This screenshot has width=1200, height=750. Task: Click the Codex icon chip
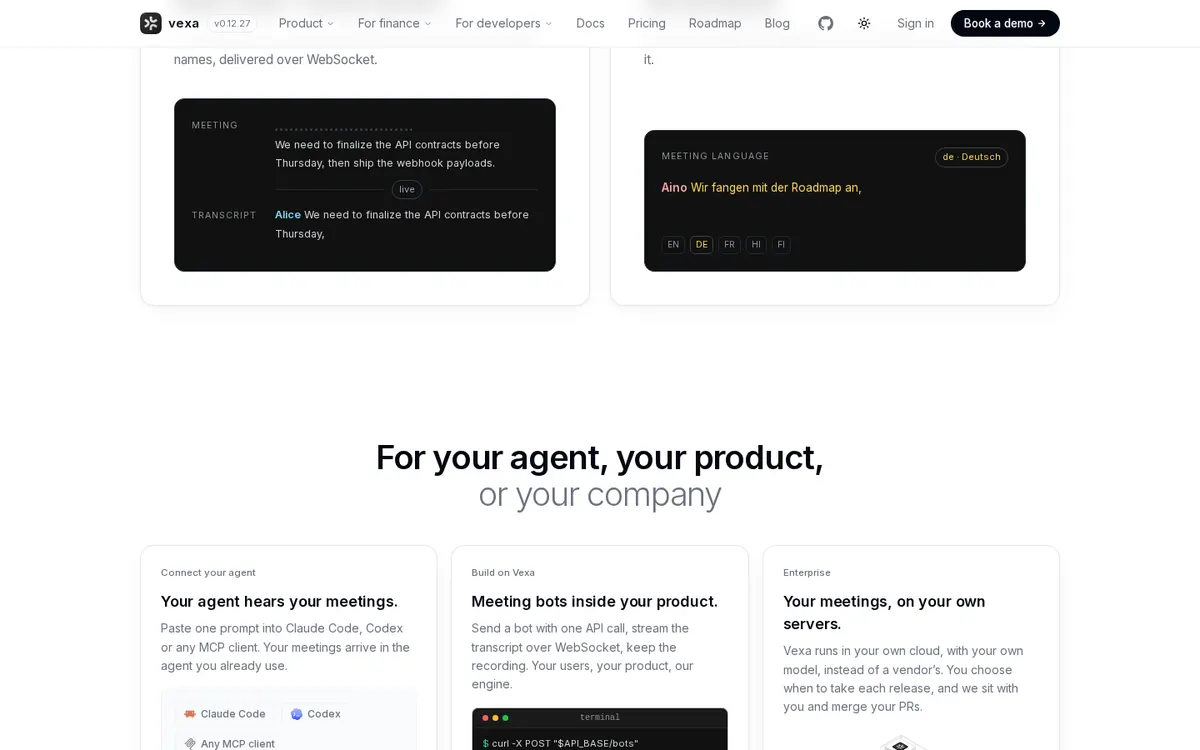316,714
